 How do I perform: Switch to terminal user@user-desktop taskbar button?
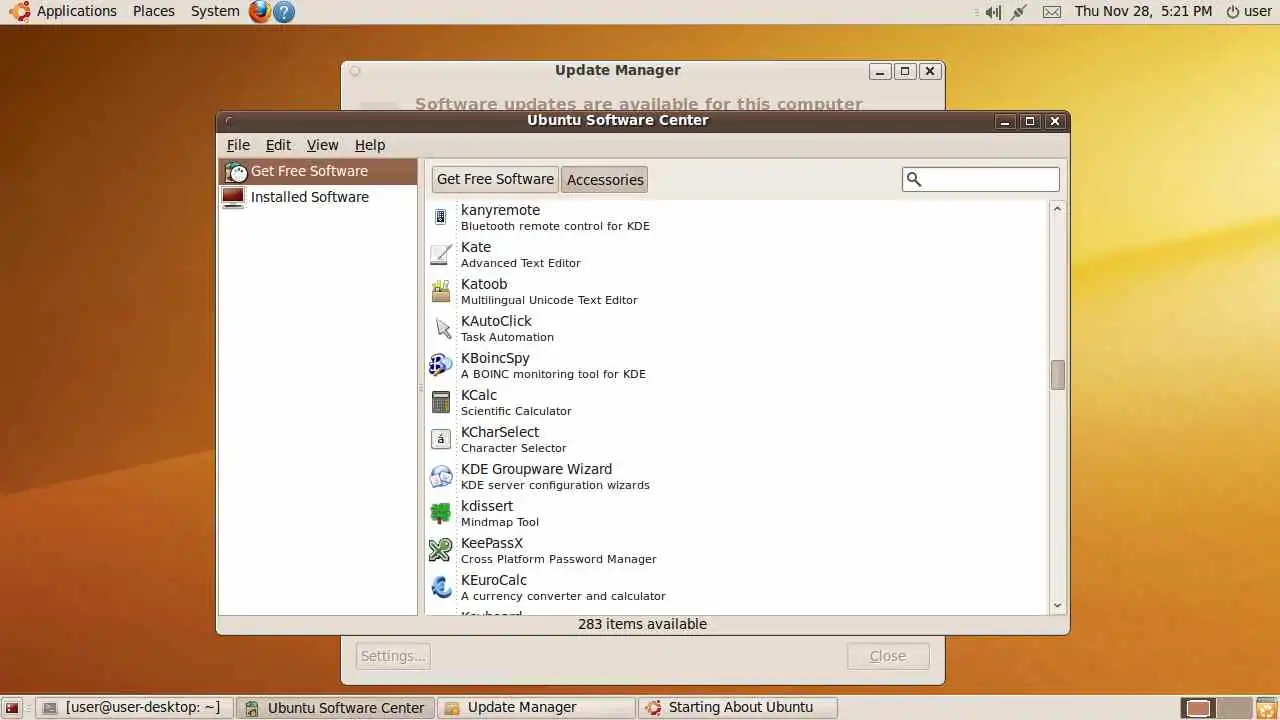point(135,707)
